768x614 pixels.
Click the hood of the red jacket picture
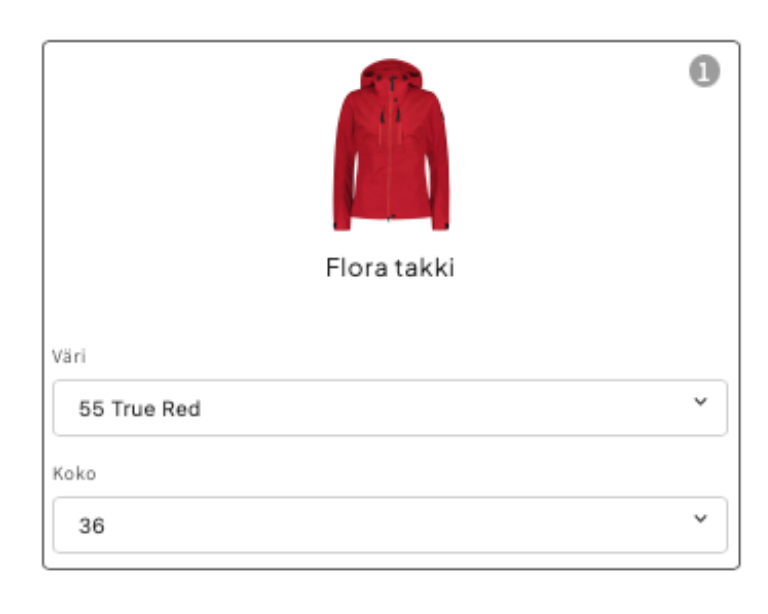(391, 73)
